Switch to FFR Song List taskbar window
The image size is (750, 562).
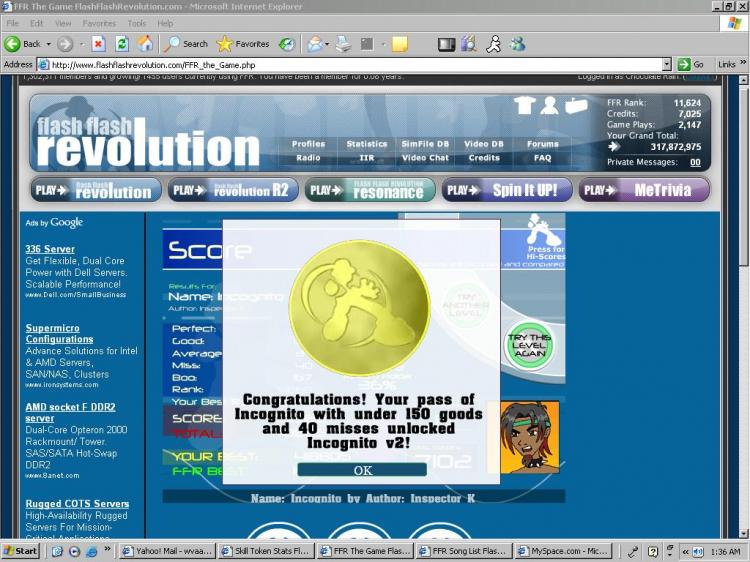[x=463, y=551]
